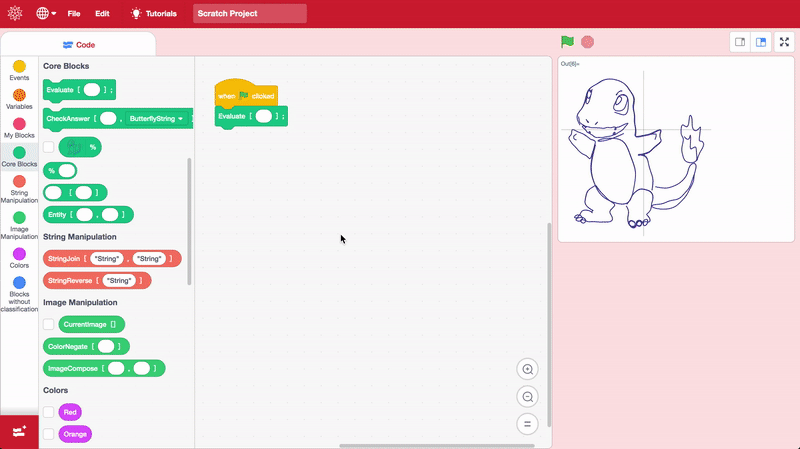800x449 pixels.
Task: Click the first String slot of StringJoin
Action: click(x=107, y=259)
